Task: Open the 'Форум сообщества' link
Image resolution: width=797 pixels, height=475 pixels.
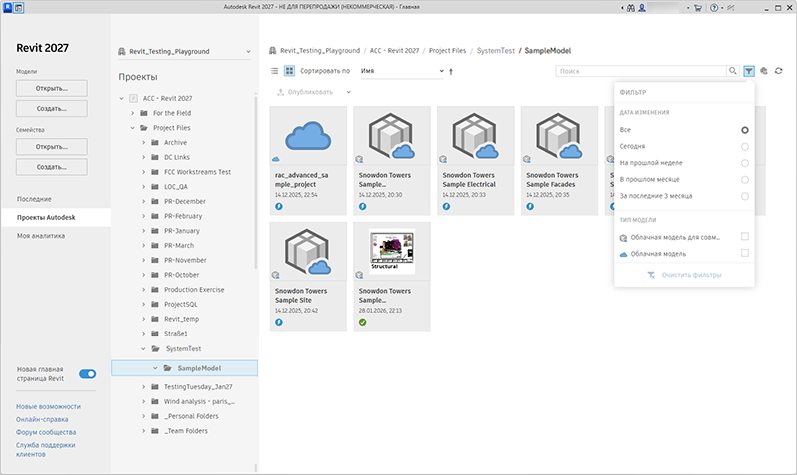Action: [46, 432]
